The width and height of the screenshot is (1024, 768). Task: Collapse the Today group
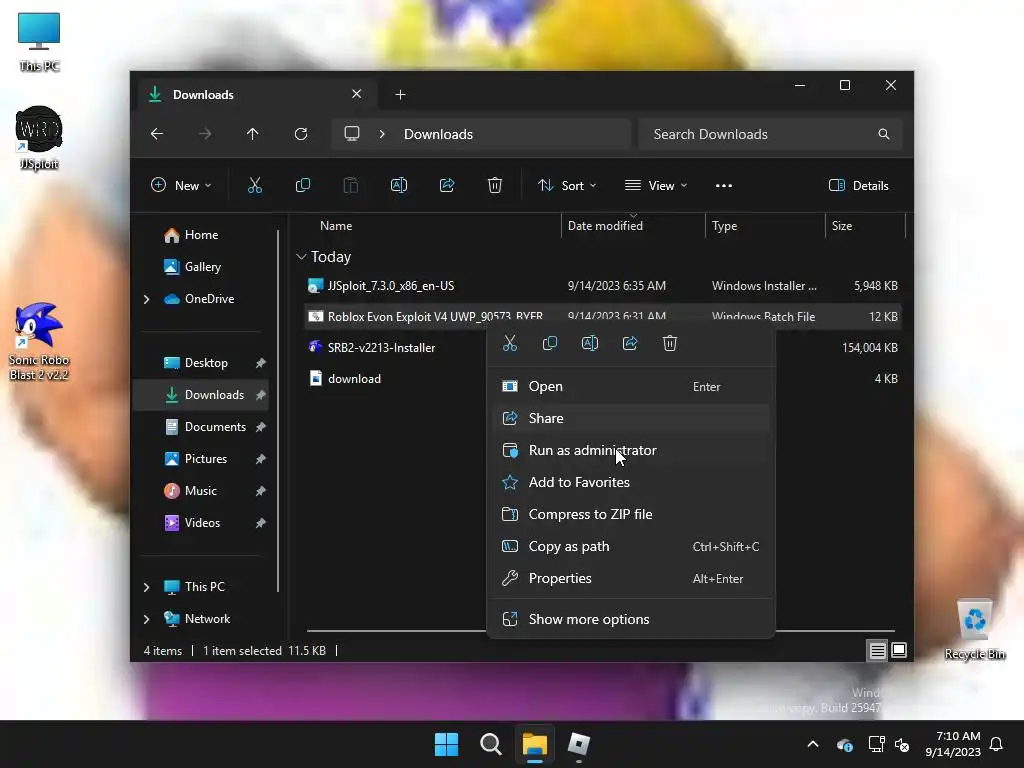tap(301, 257)
